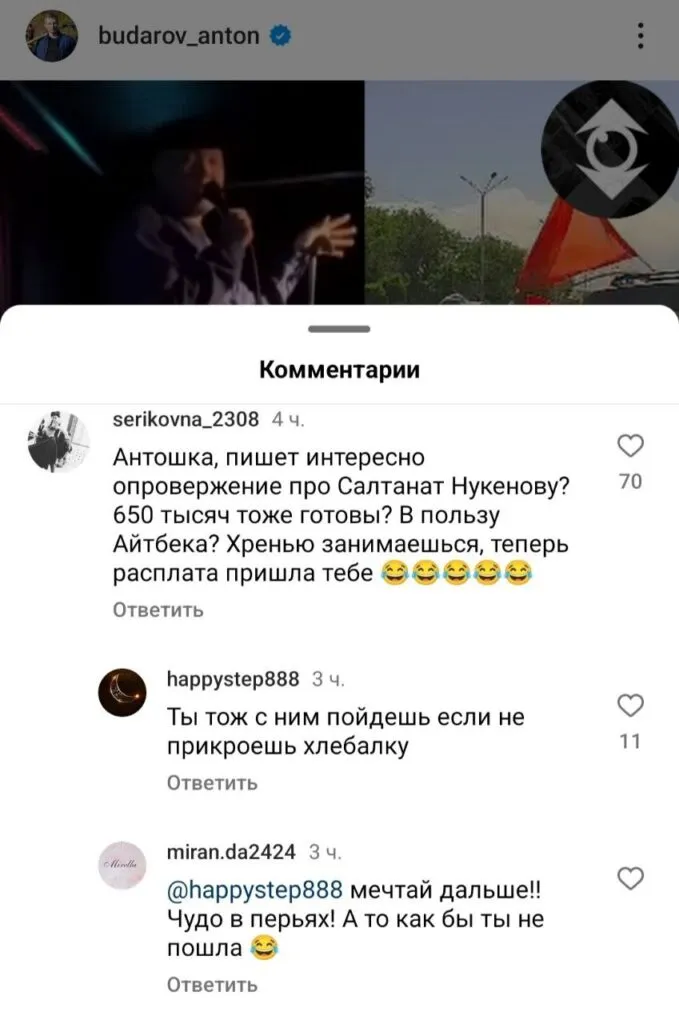Reply to happystep888's comment
Screen dimensions: 679x1024
(212, 782)
